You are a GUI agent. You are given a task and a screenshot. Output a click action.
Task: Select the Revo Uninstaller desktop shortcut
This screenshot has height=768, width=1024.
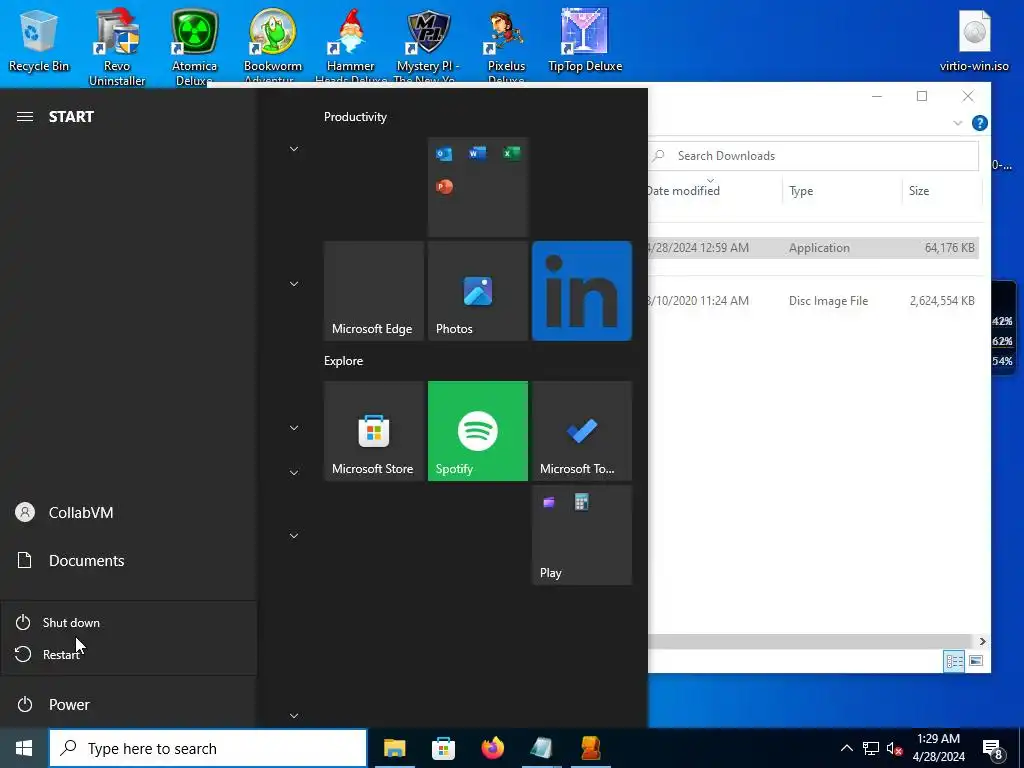point(117,47)
